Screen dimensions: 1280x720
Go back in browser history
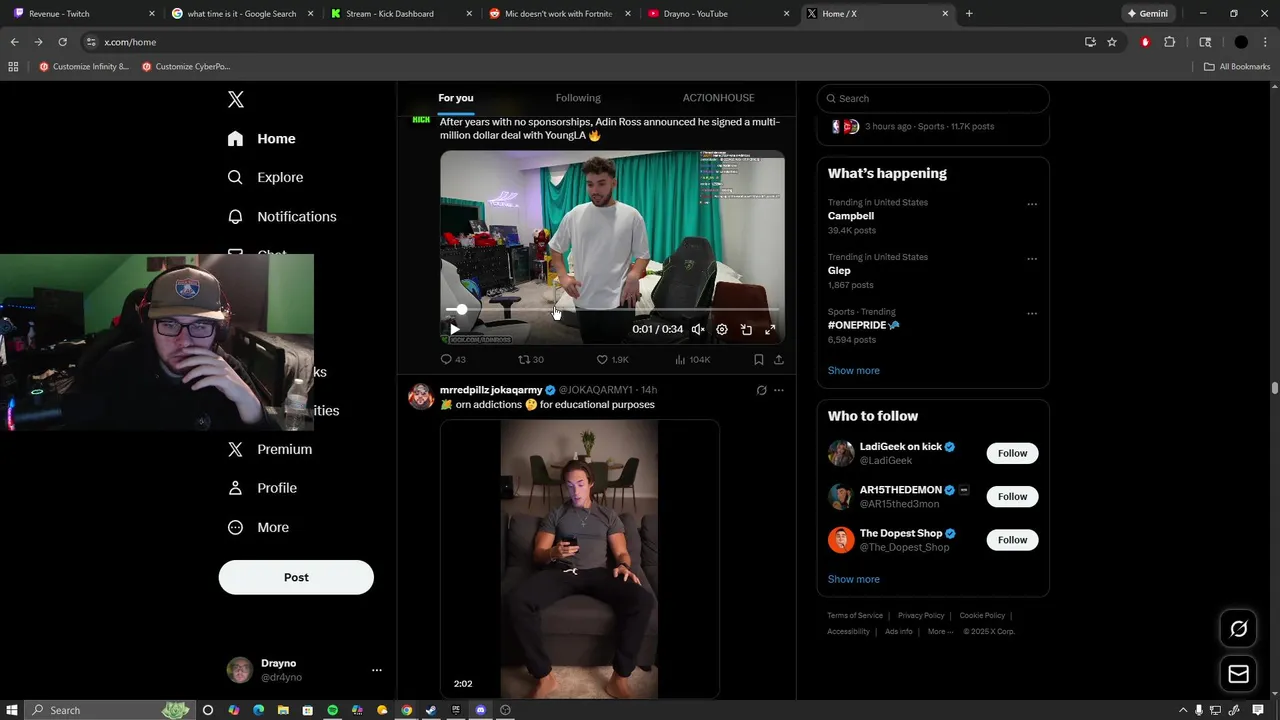[x=14, y=42]
